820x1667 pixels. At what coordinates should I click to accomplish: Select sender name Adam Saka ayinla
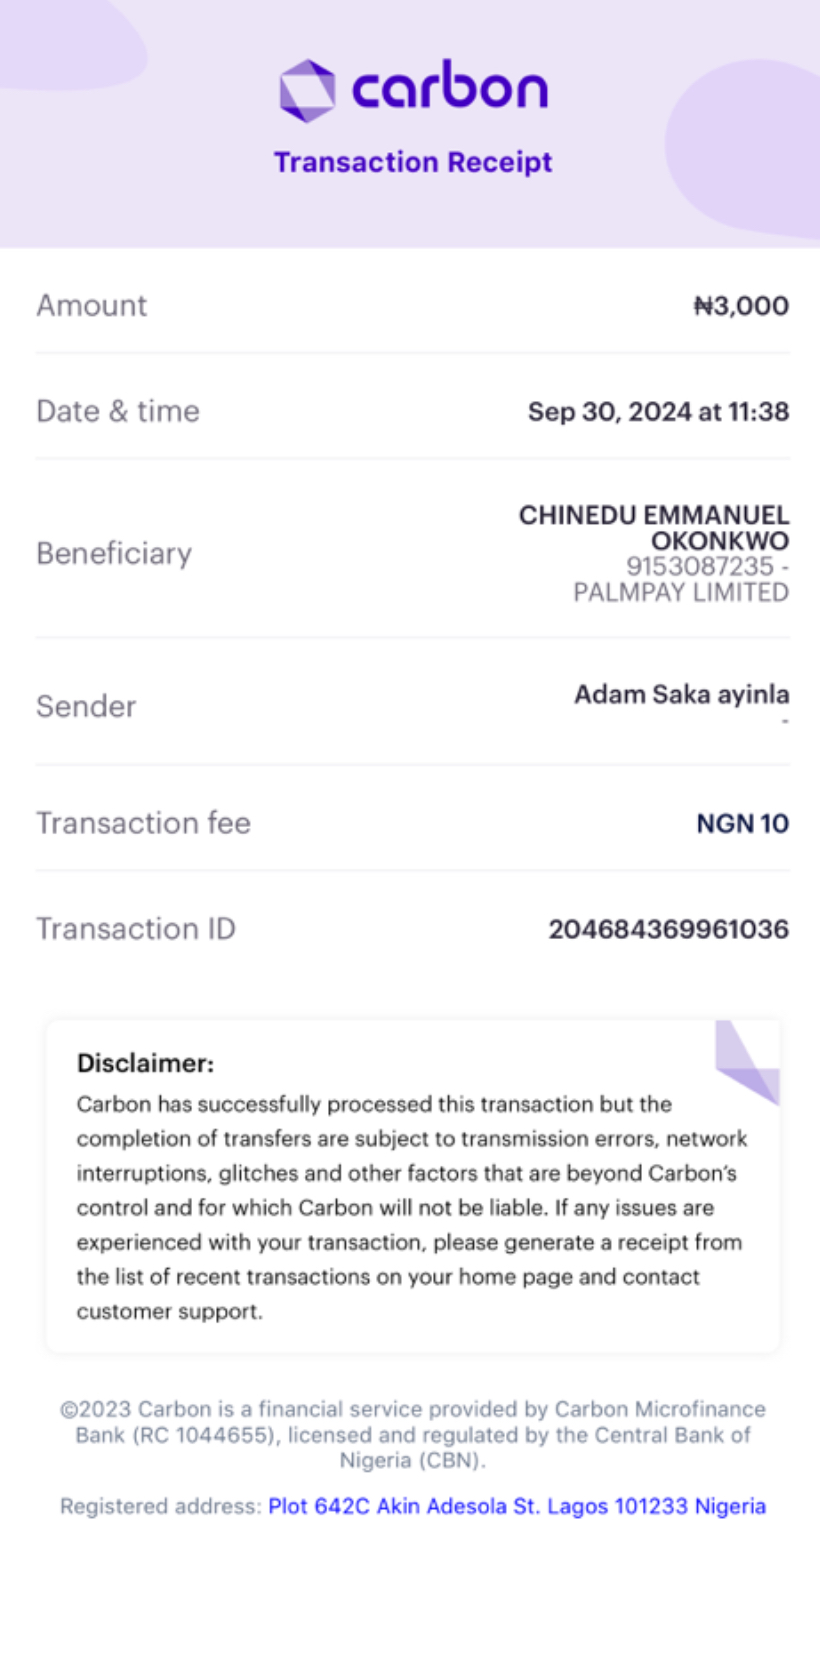click(681, 694)
